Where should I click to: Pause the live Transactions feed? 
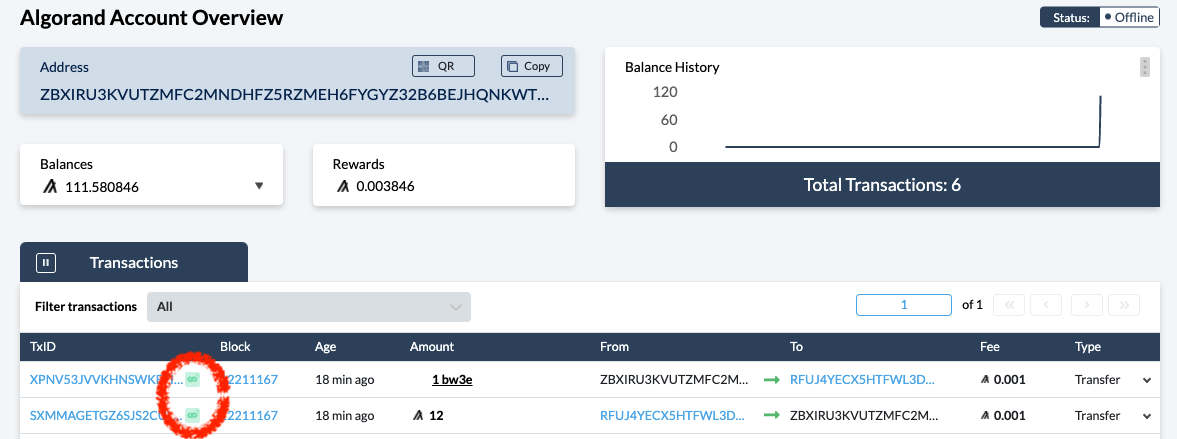coord(47,263)
